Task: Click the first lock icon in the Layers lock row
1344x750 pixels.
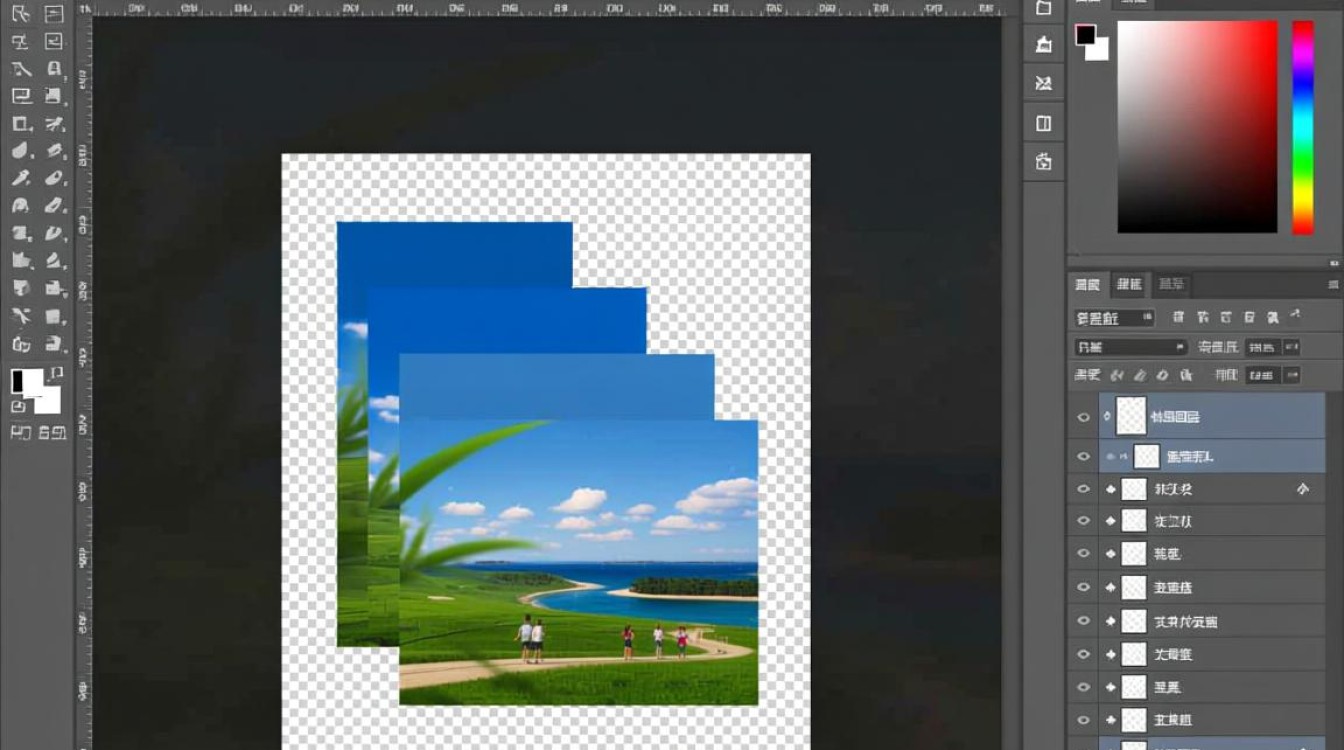Action: click(1118, 375)
